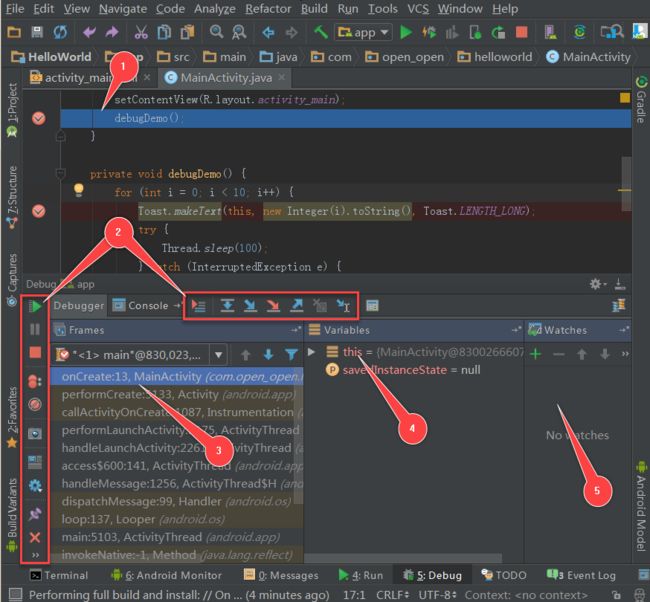Viewport: 650px width, 602px height.
Task: Open the VCS menu
Action: [418, 9]
